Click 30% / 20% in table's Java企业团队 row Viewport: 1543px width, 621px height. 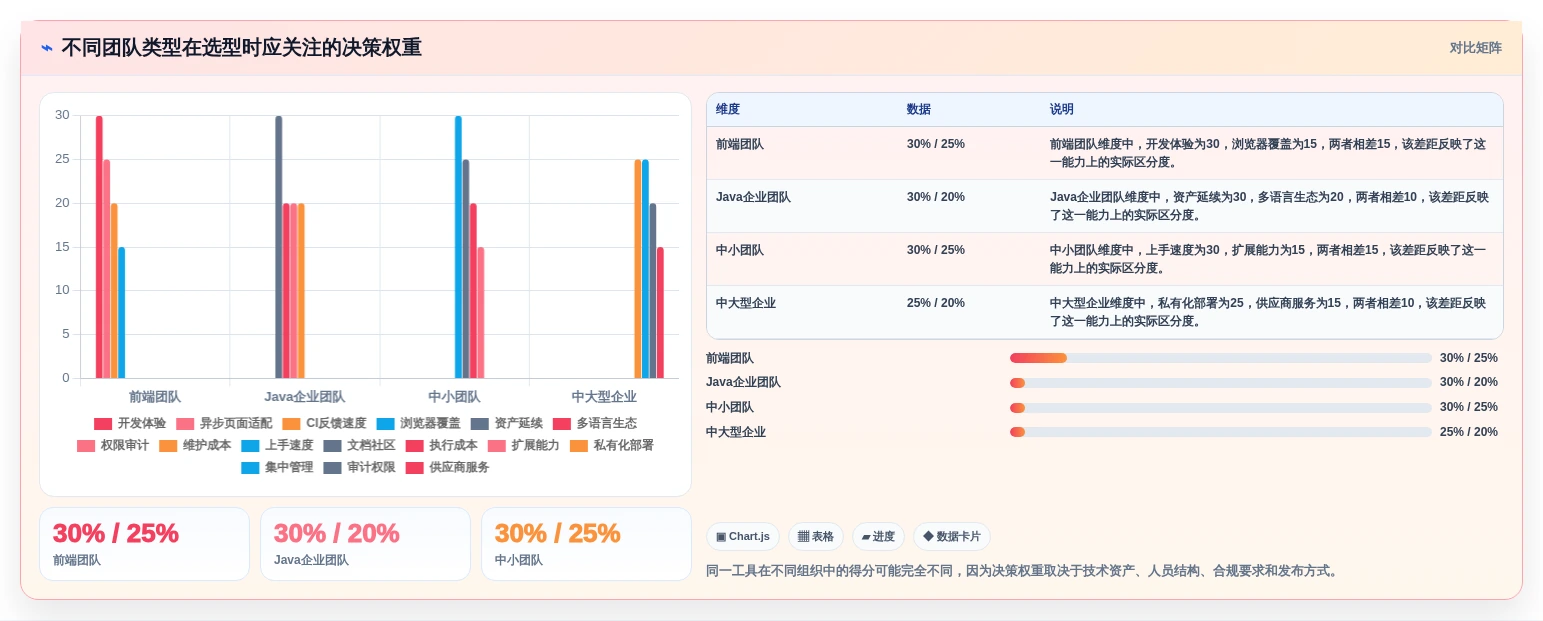pyautogui.click(x=936, y=197)
